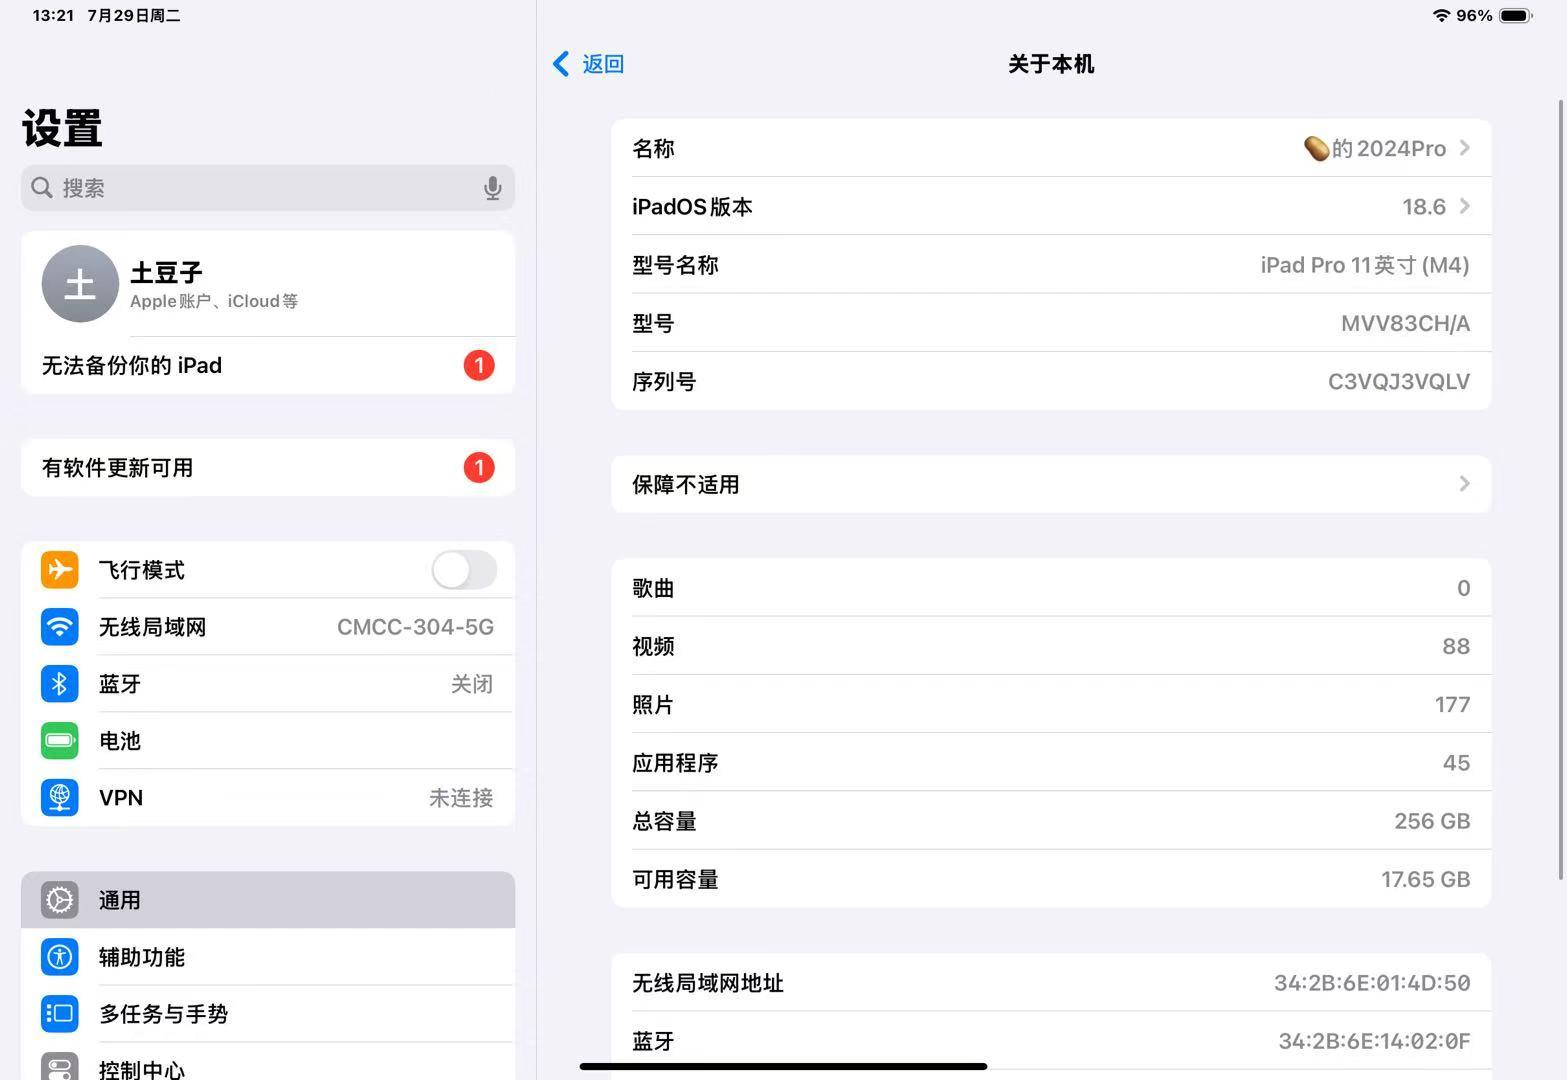Viewport: 1567px width, 1080px height.
Task: Tap the Accessibility icon
Action: click(x=60, y=957)
